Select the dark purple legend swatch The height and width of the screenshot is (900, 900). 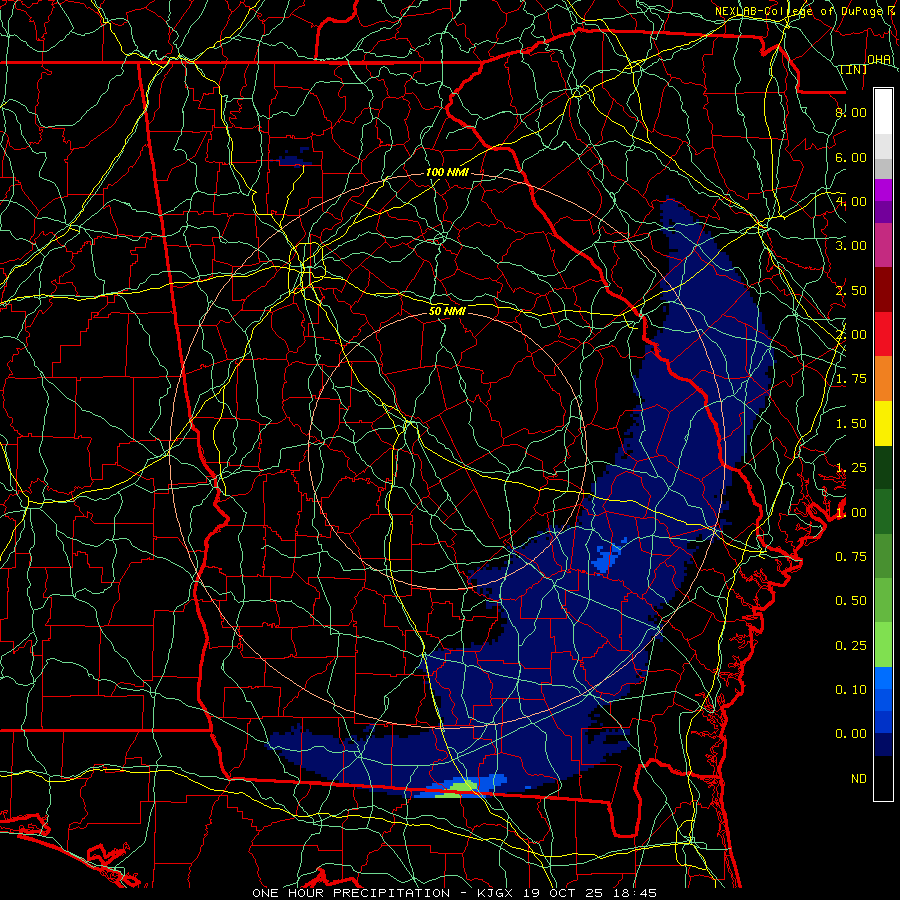click(883, 212)
